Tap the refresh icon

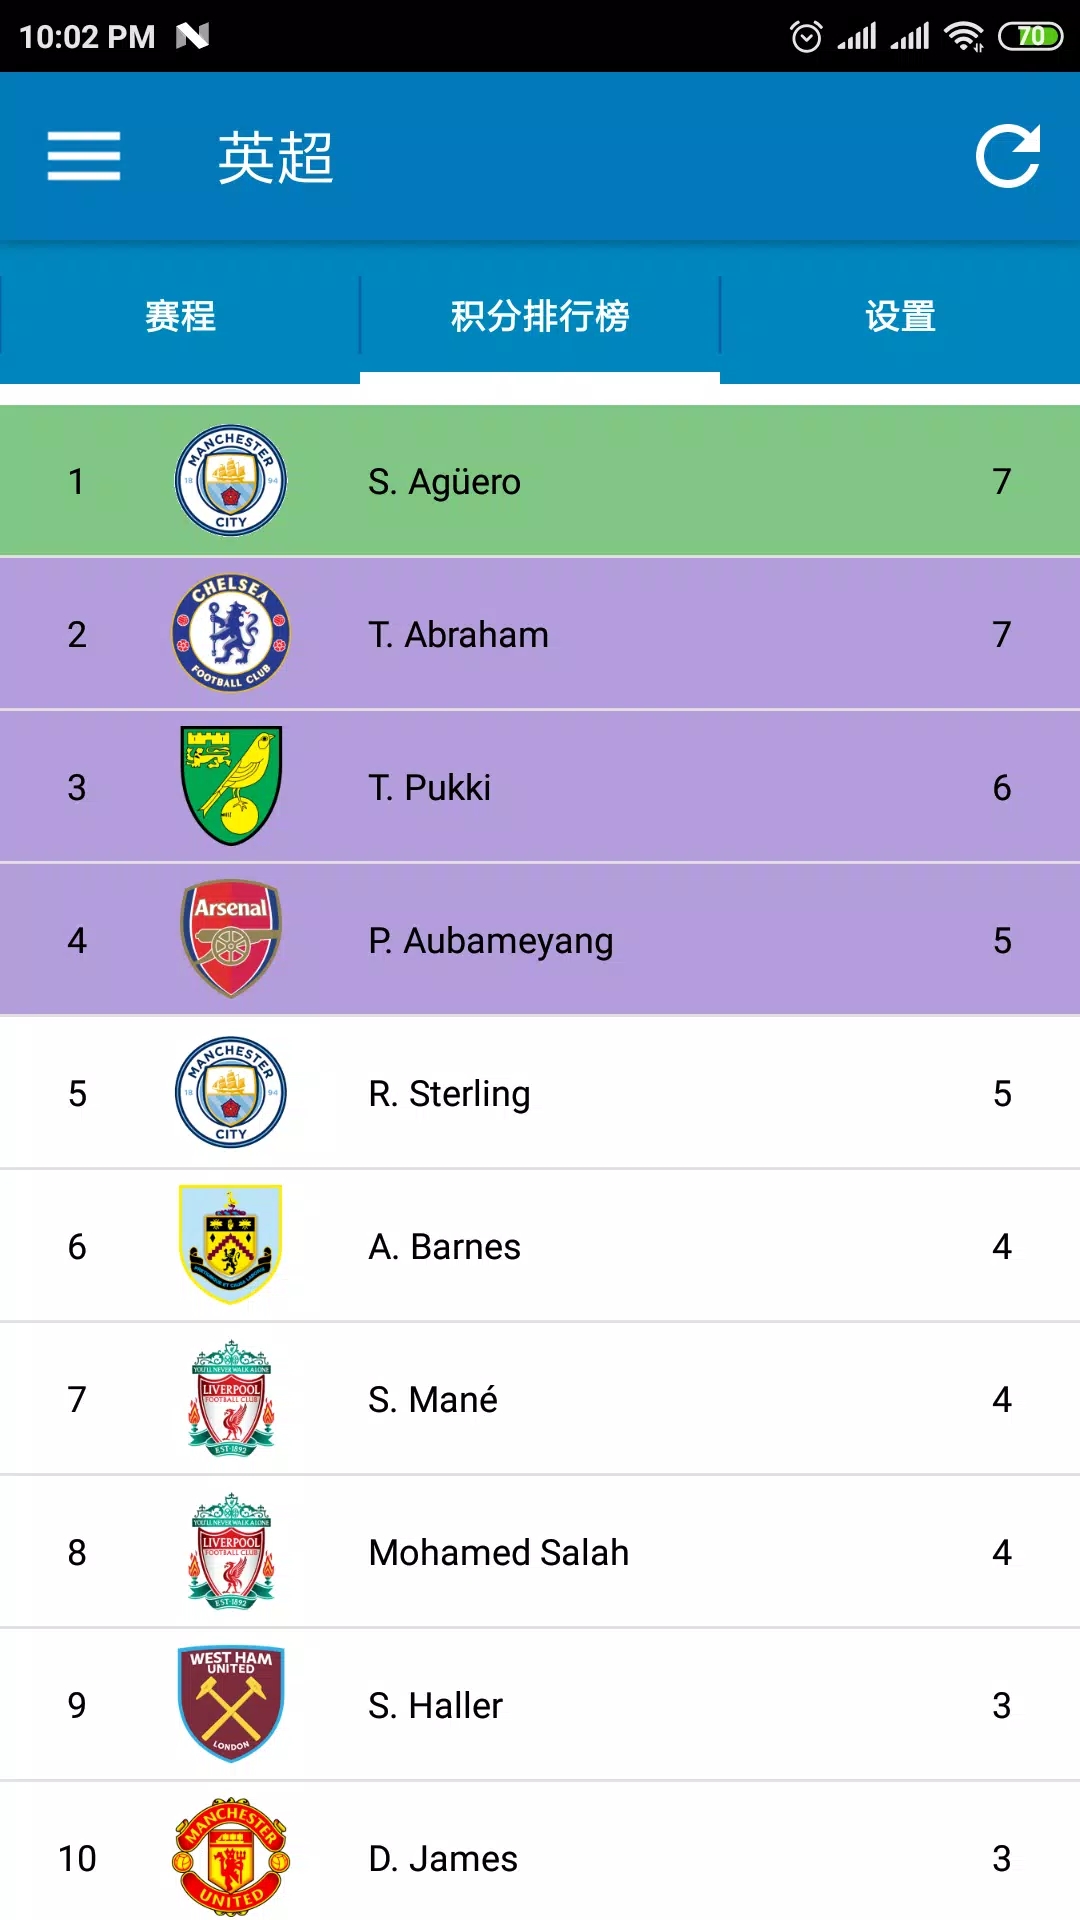coord(1007,157)
